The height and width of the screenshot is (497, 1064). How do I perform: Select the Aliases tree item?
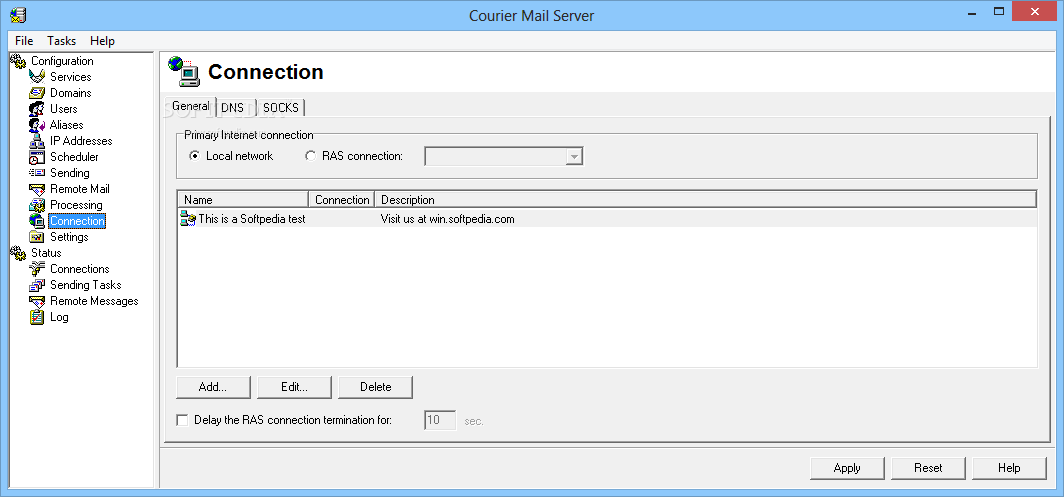[x=66, y=125]
